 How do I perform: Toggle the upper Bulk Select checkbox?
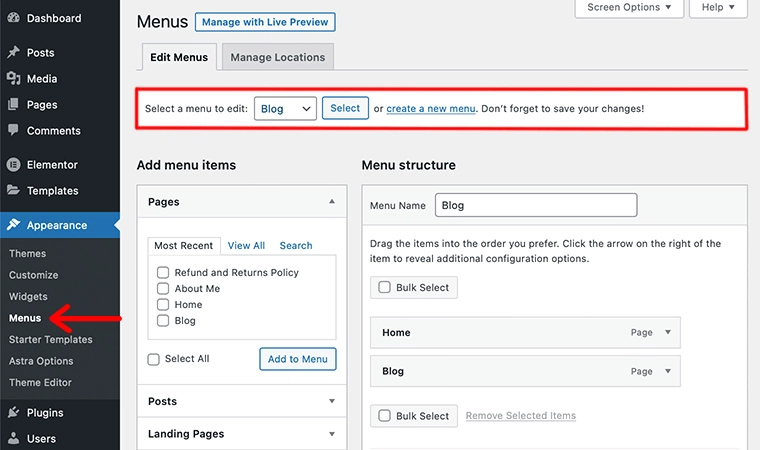(x=384, y=287)
